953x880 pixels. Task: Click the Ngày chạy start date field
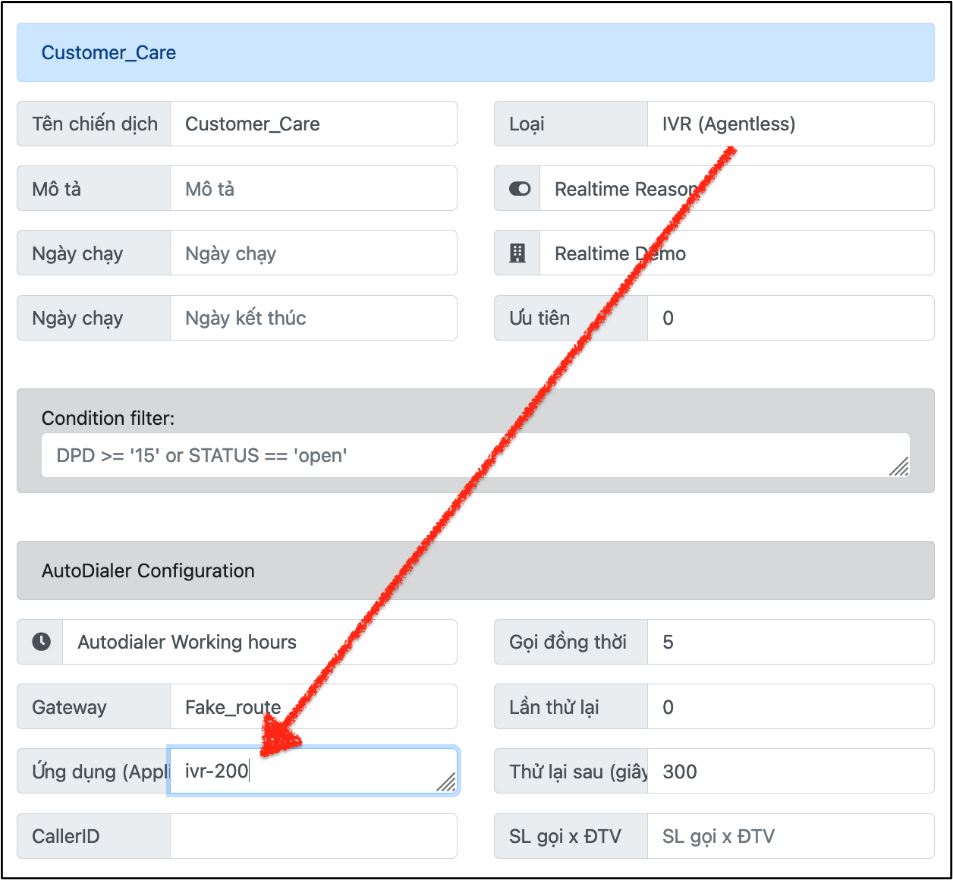coord(313,254)
